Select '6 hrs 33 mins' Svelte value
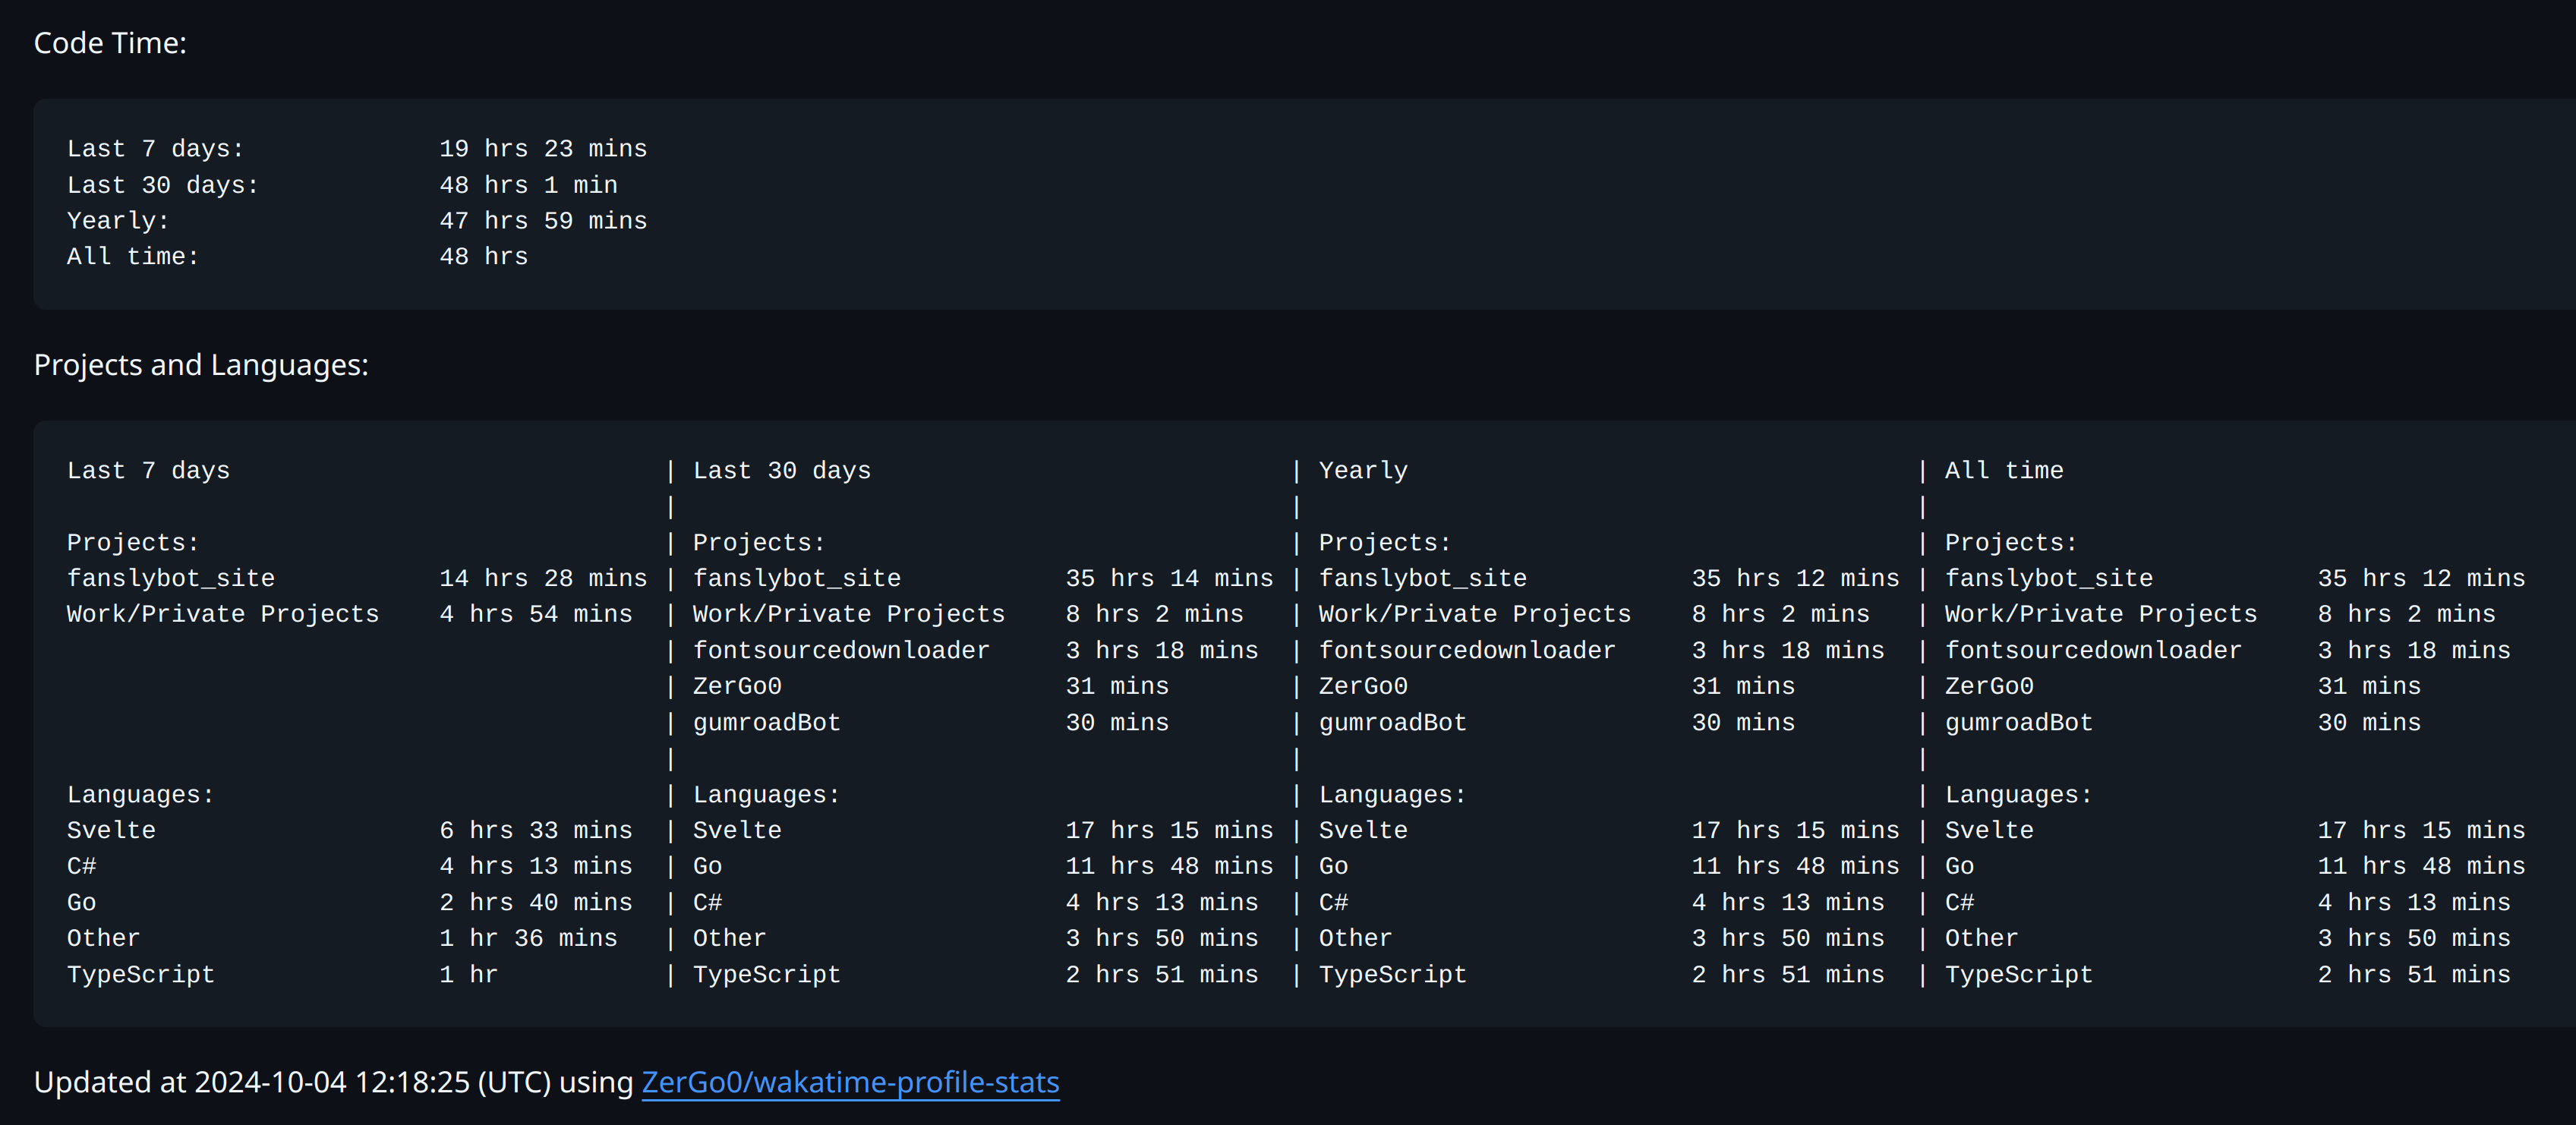This screenshot has width=2576, height=1125. 536,831
